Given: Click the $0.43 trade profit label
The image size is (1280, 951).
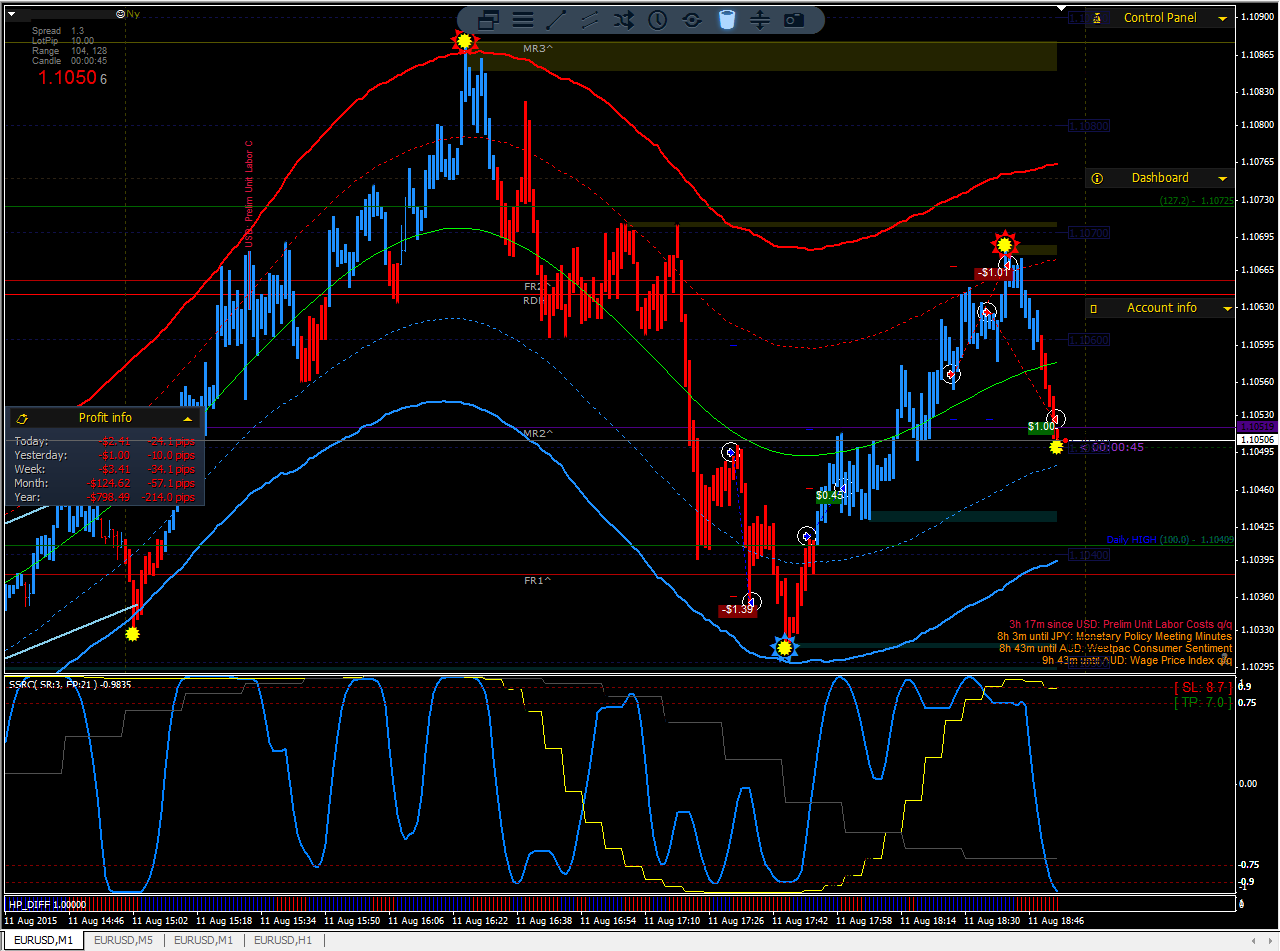Looking at the screenshot, I should coord(829,495).
